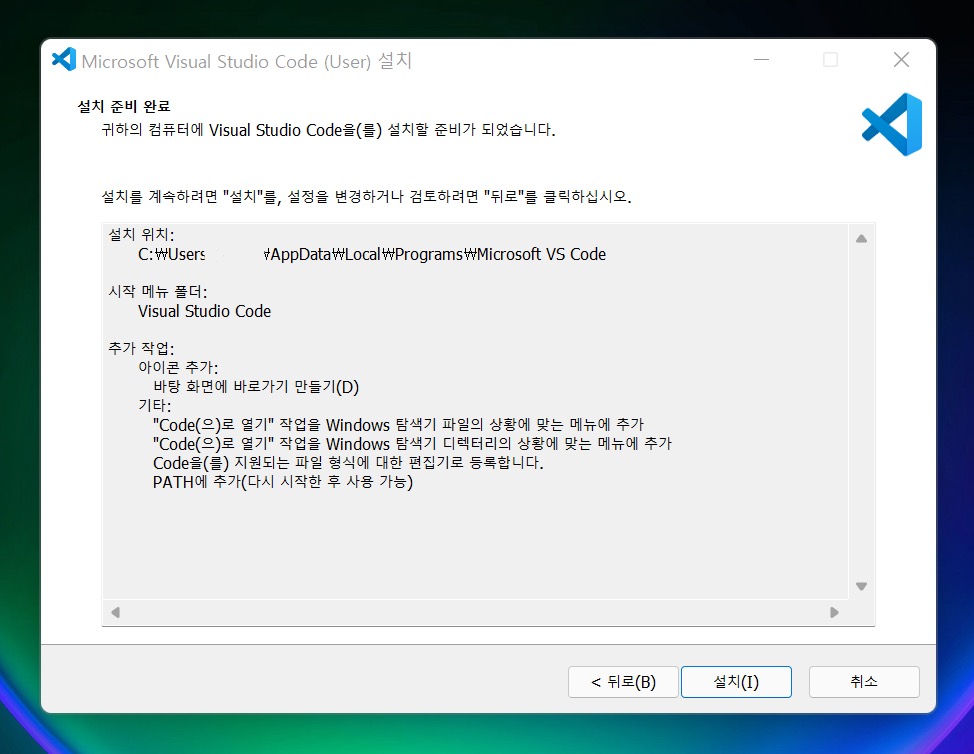Viewport: 974px width, 754px height.
Task: Click the '기타:' line
Action: click(x=155, y=406)
